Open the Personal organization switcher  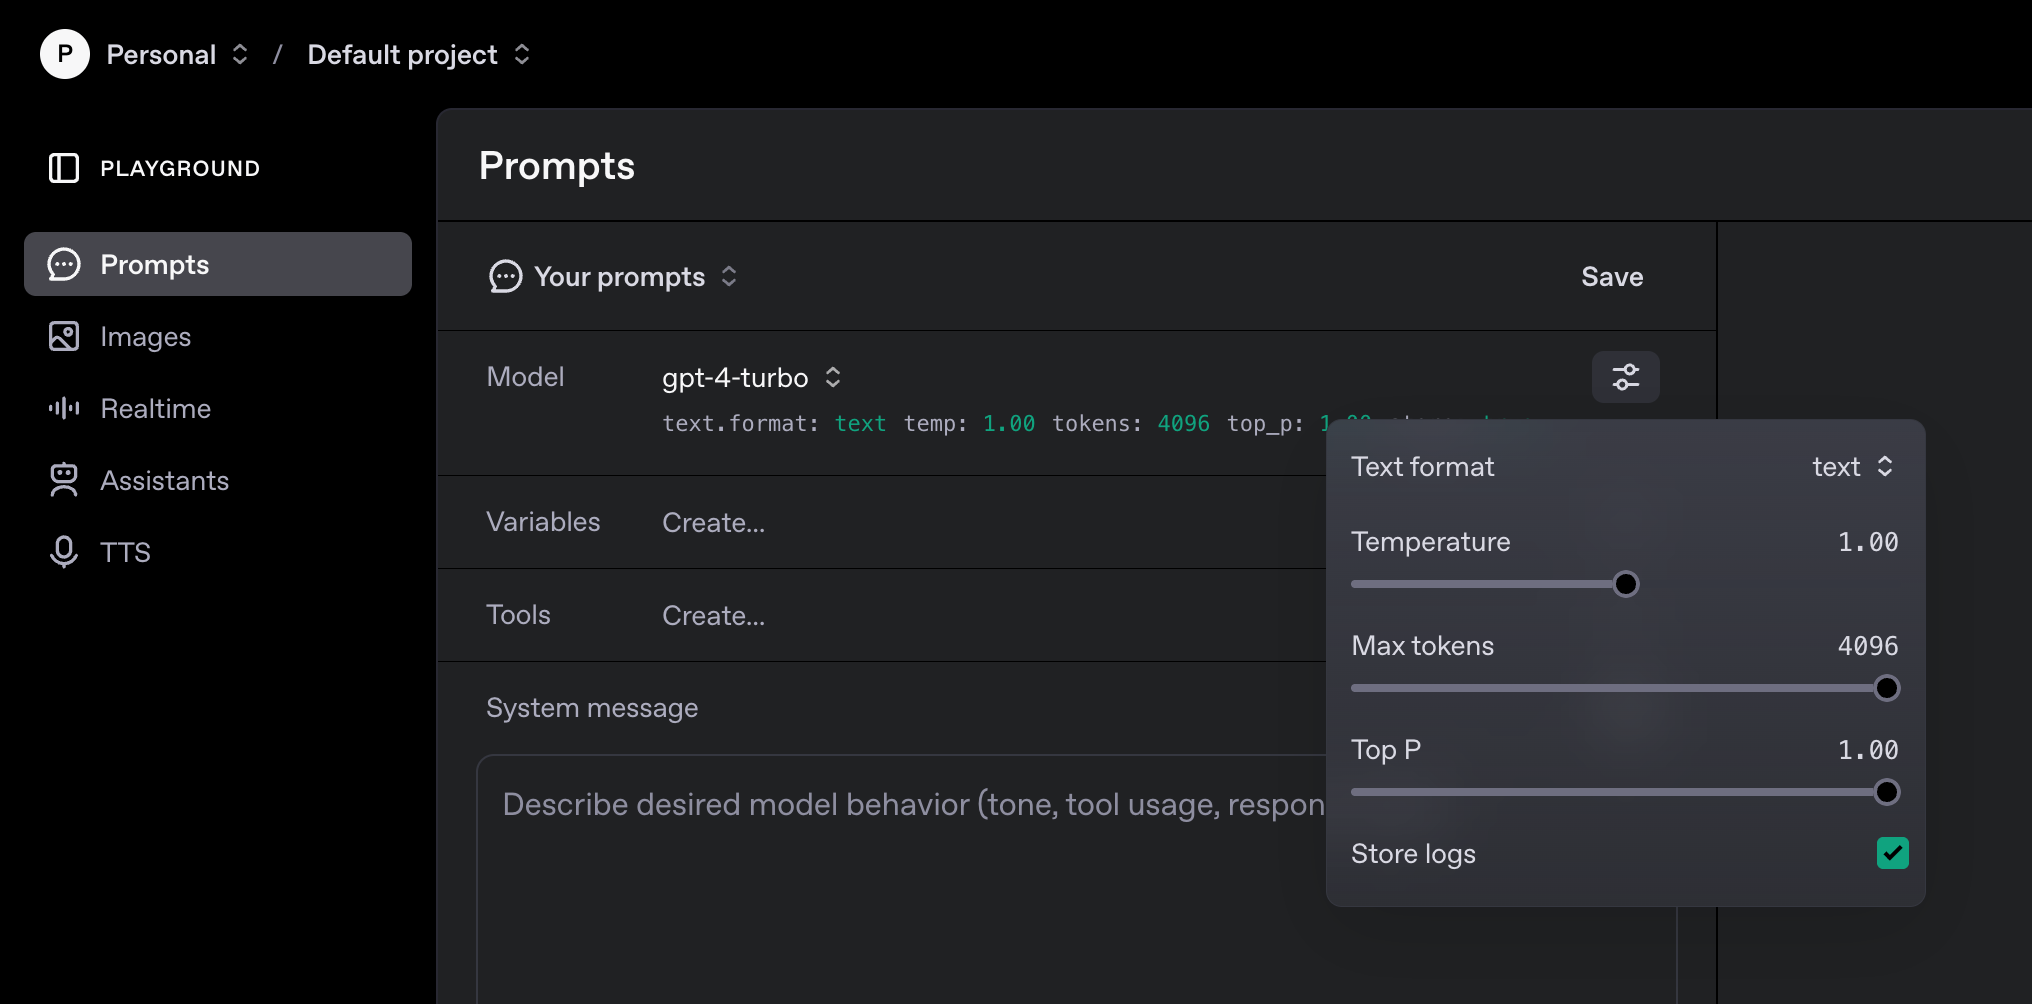click(x=177, y=54)
